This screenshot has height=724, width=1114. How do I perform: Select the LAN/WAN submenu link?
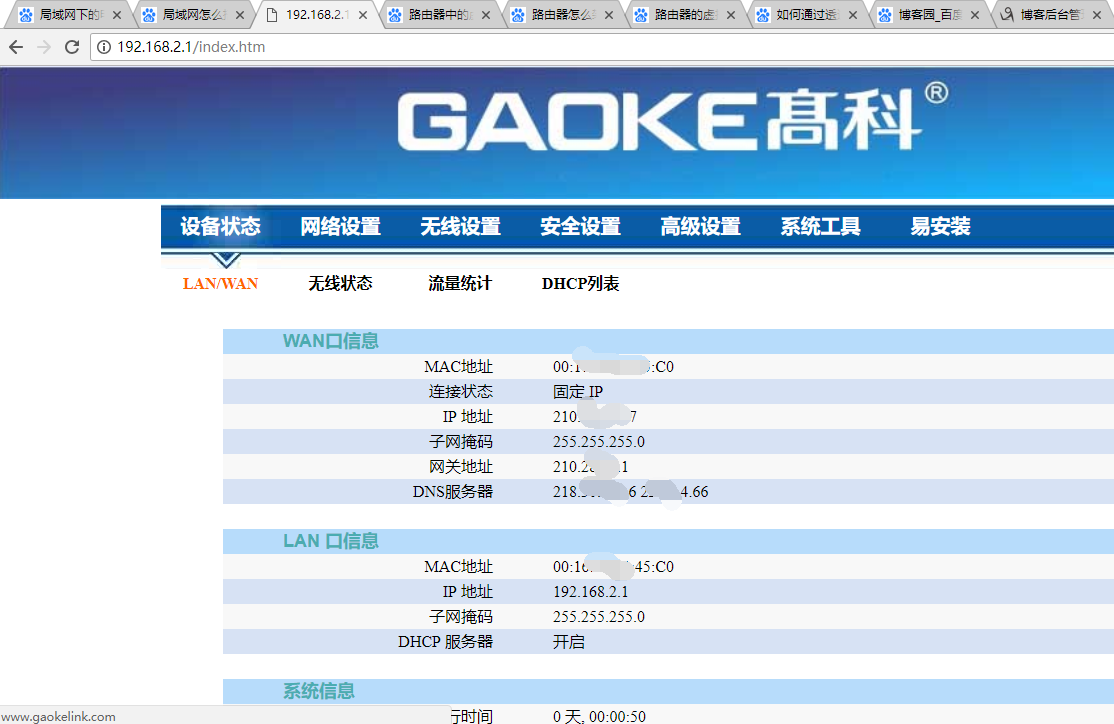point(220,283)
